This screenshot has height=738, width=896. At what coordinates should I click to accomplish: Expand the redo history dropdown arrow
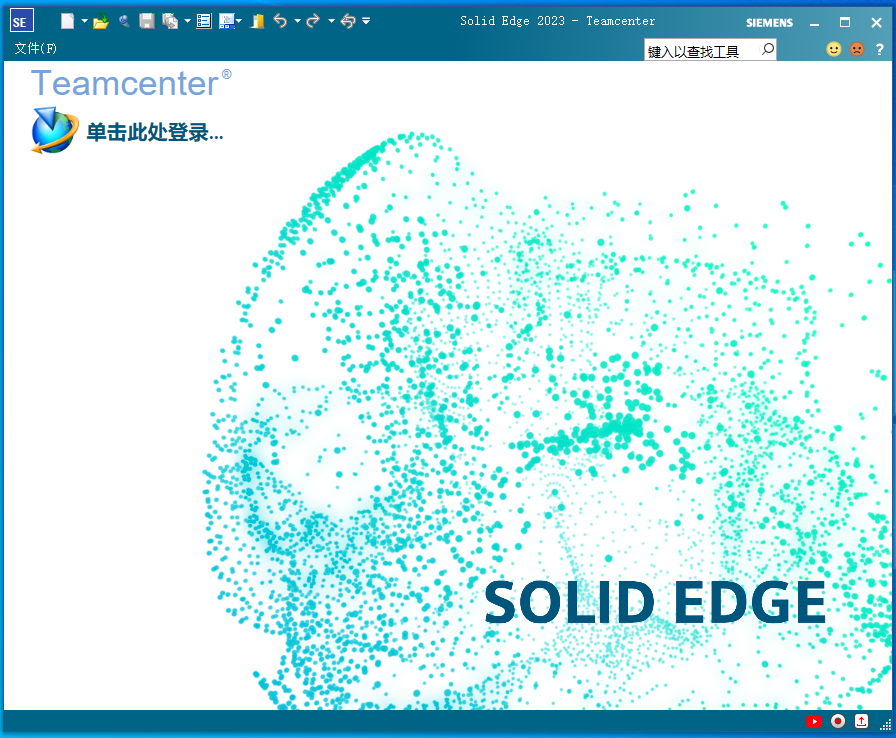coord(330,21)
